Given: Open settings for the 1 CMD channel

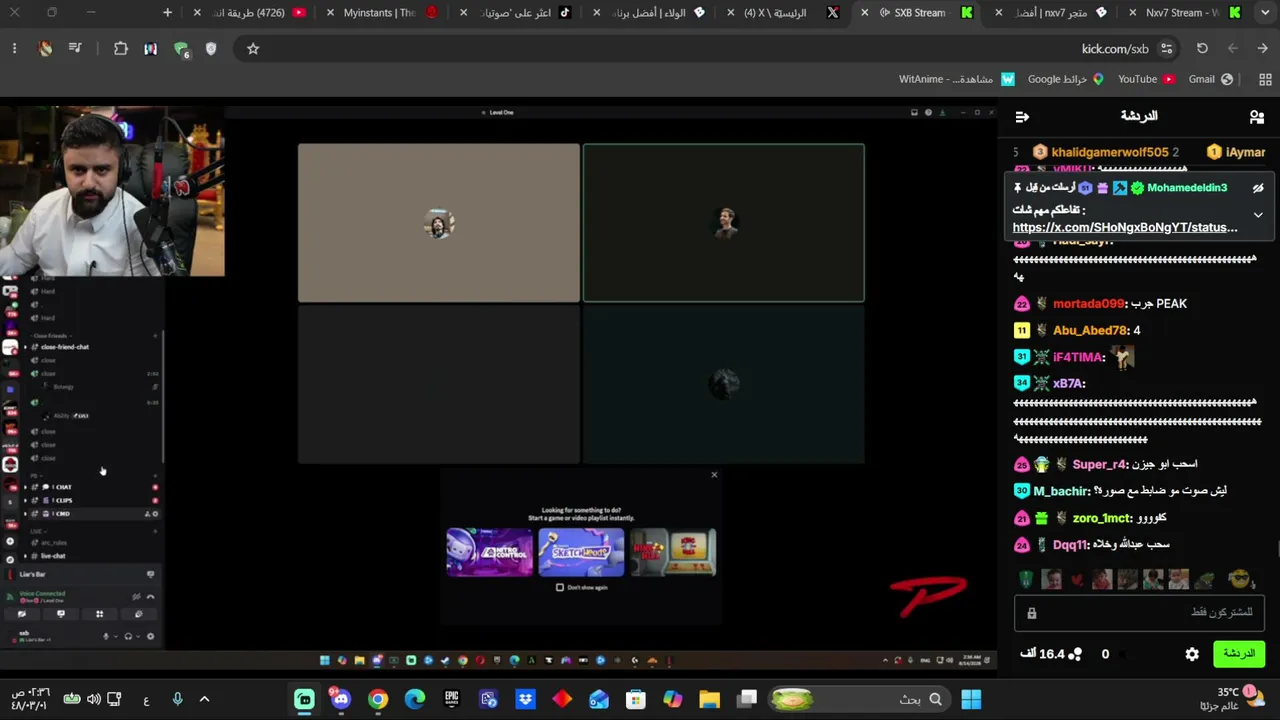Looking at the screenshot, I should pyautogui.click(x=155, y=514).
